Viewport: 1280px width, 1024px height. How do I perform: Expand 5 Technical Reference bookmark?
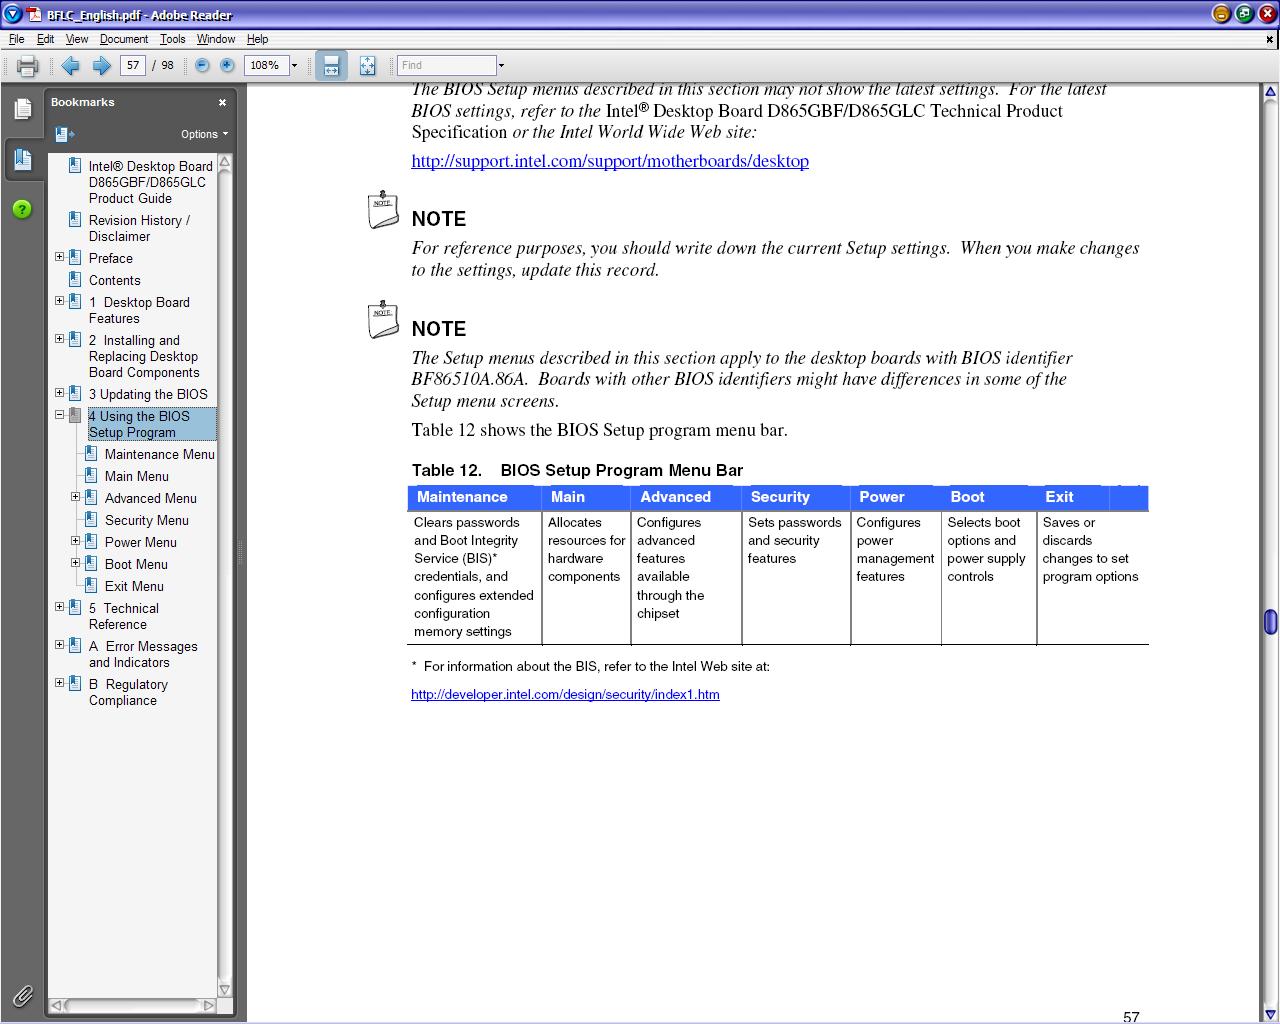click(x=59, y=607)
